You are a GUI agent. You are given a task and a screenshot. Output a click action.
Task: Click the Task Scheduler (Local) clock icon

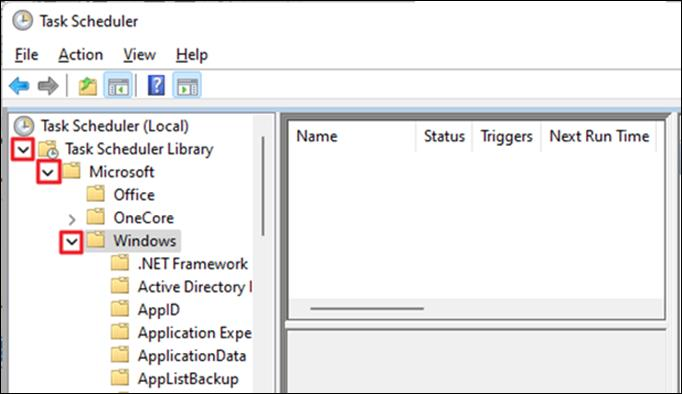[24, 126]
